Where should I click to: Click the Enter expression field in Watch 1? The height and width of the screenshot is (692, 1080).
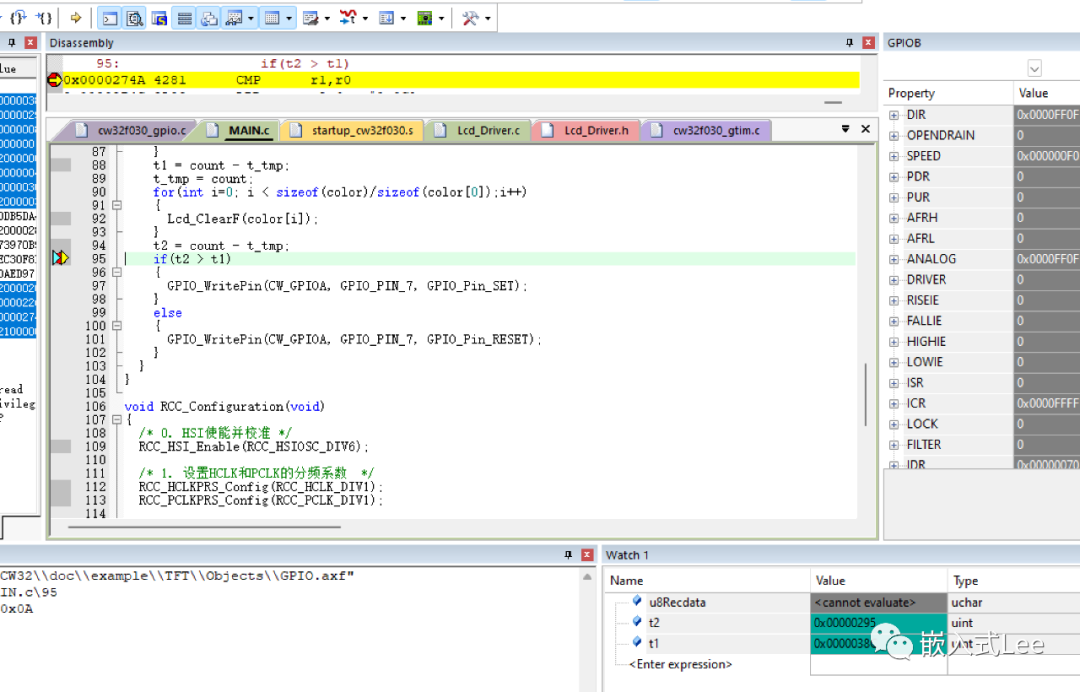[680, 664]
